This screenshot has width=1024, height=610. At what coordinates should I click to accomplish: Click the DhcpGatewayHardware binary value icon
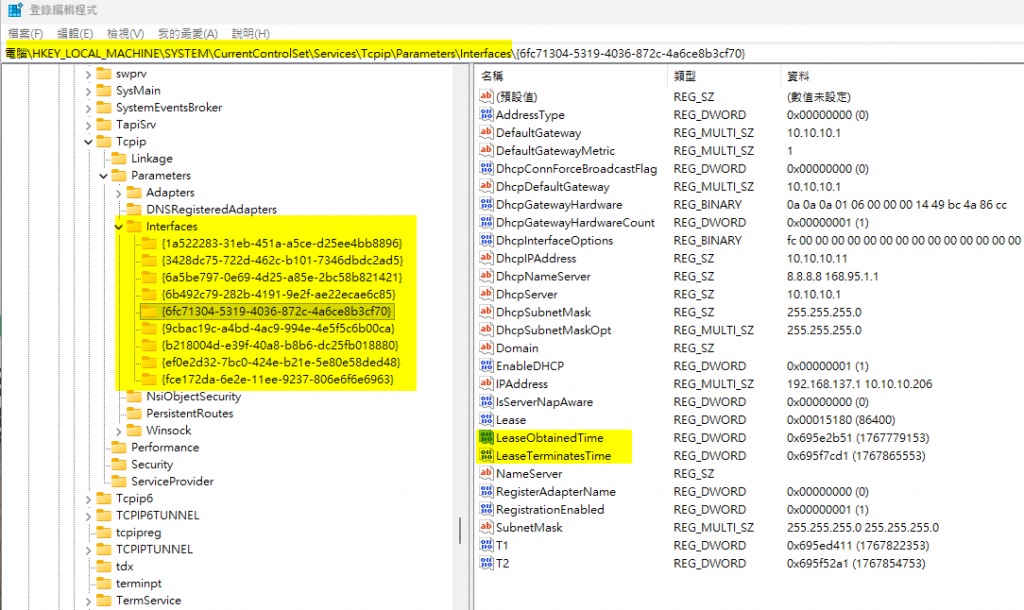pos(486,204)
